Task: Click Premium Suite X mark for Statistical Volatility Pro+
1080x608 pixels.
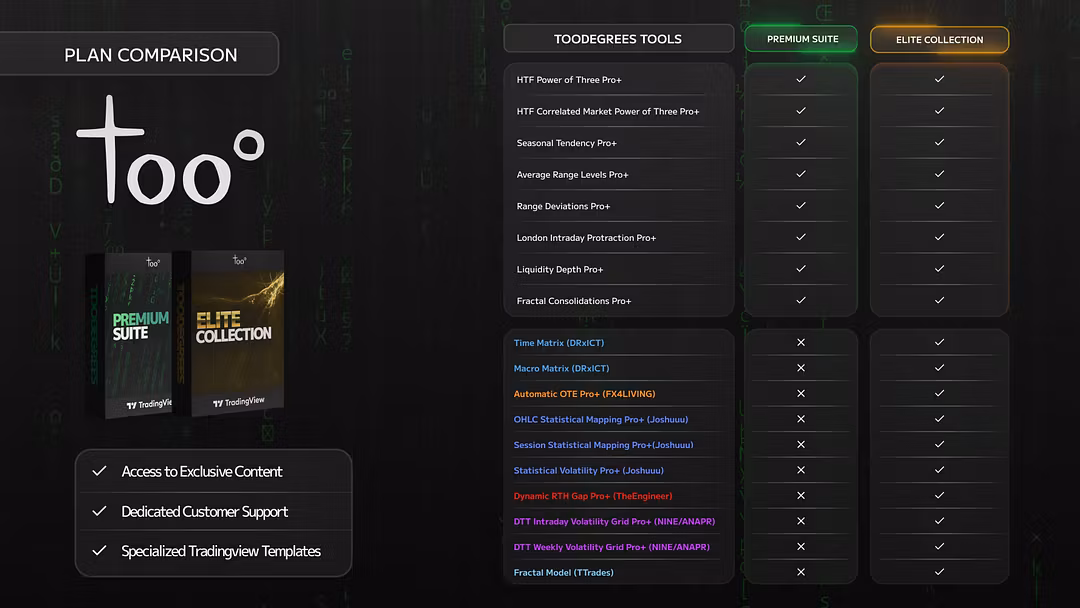Action: (x=801, y=470)
